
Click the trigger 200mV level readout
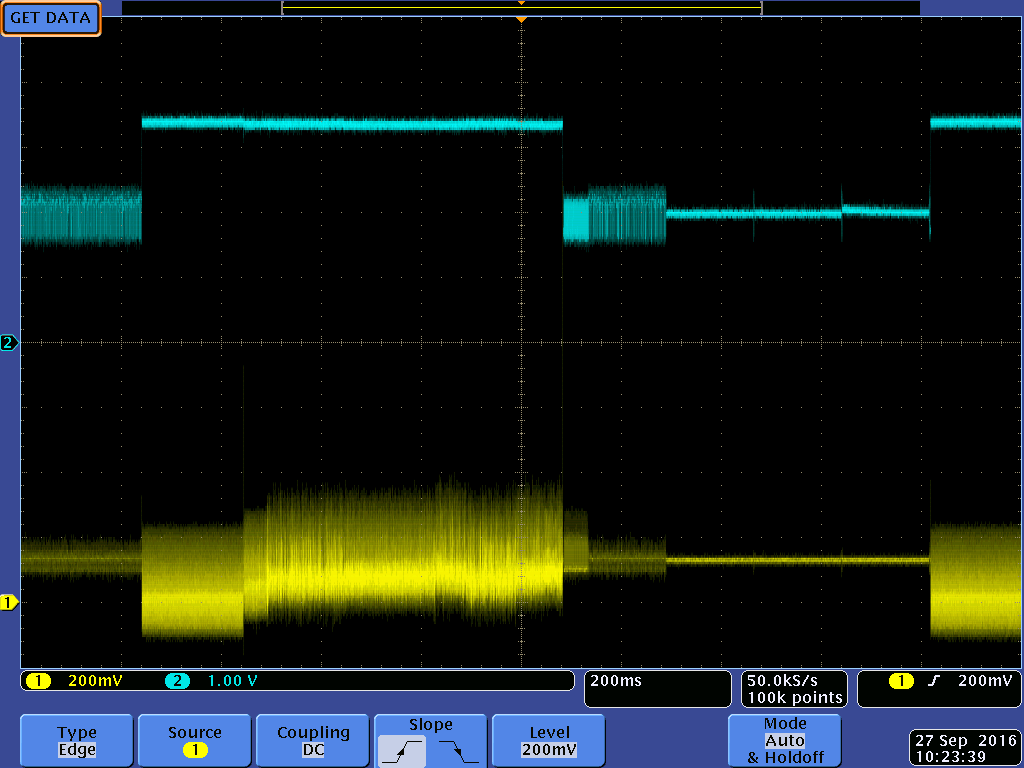[985, 680]
